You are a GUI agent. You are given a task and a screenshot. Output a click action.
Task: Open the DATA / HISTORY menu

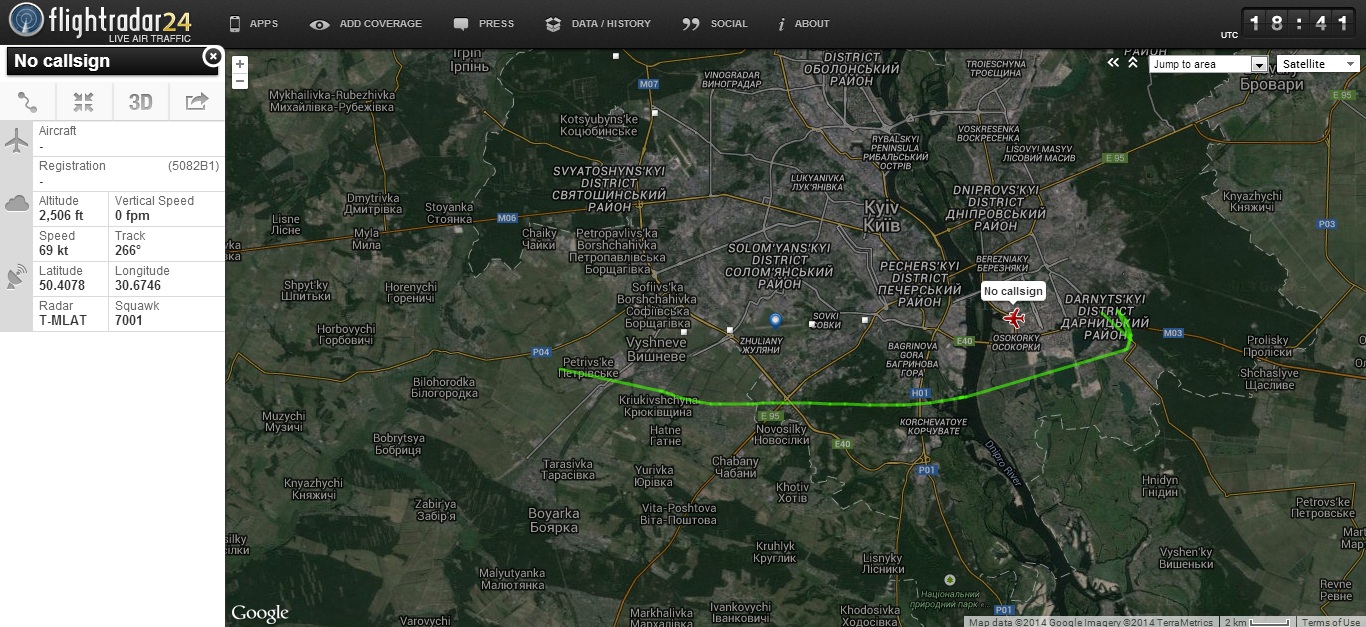coord(598,24)
